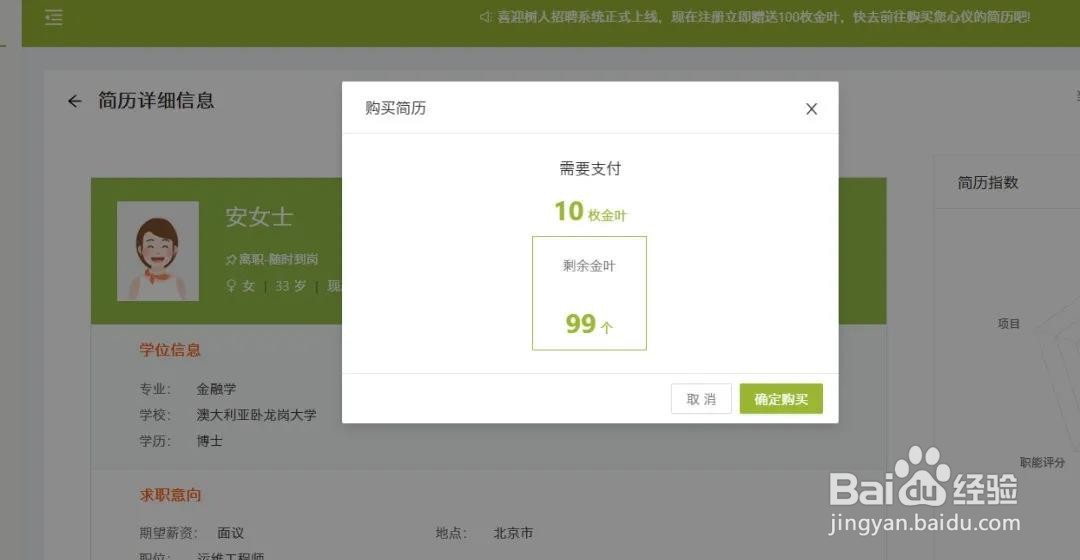Click the 职能评分 radar chart label
Screen dimensions: 1080x560
tap(1043, 462)
